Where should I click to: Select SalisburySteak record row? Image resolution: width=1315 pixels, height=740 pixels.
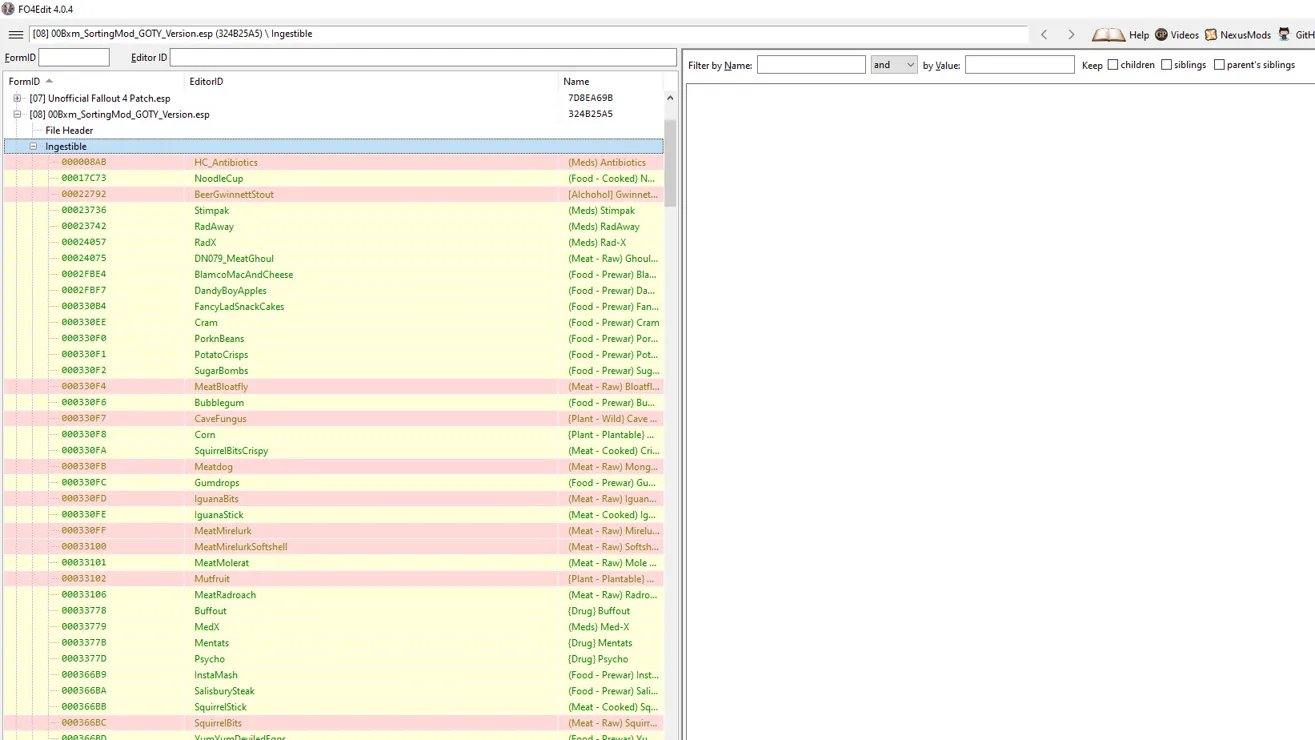click(x=333, y=690)
